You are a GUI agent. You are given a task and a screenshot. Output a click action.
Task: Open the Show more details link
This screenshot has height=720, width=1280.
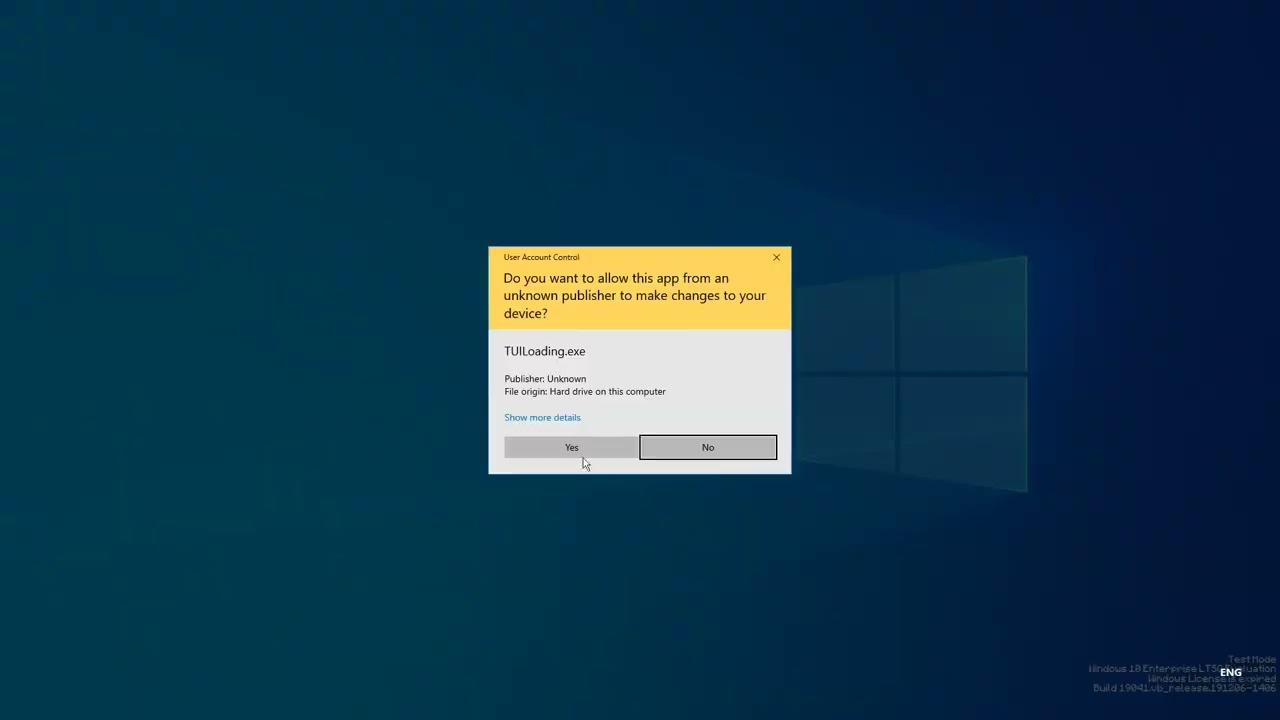(542, 417)
